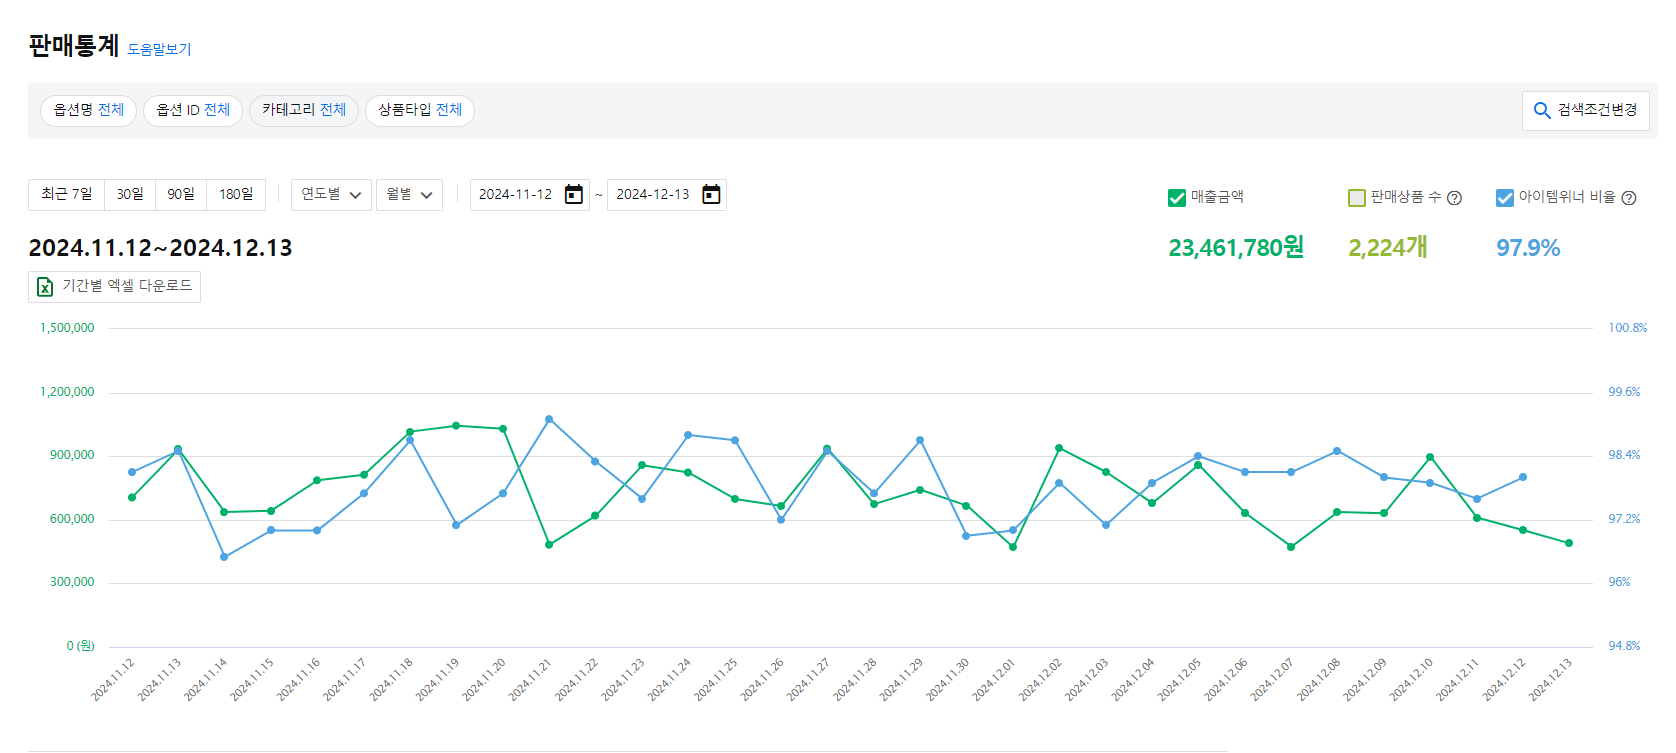
Task: Open the 도움말보기 help link
Action: click(x=159, y=49)
